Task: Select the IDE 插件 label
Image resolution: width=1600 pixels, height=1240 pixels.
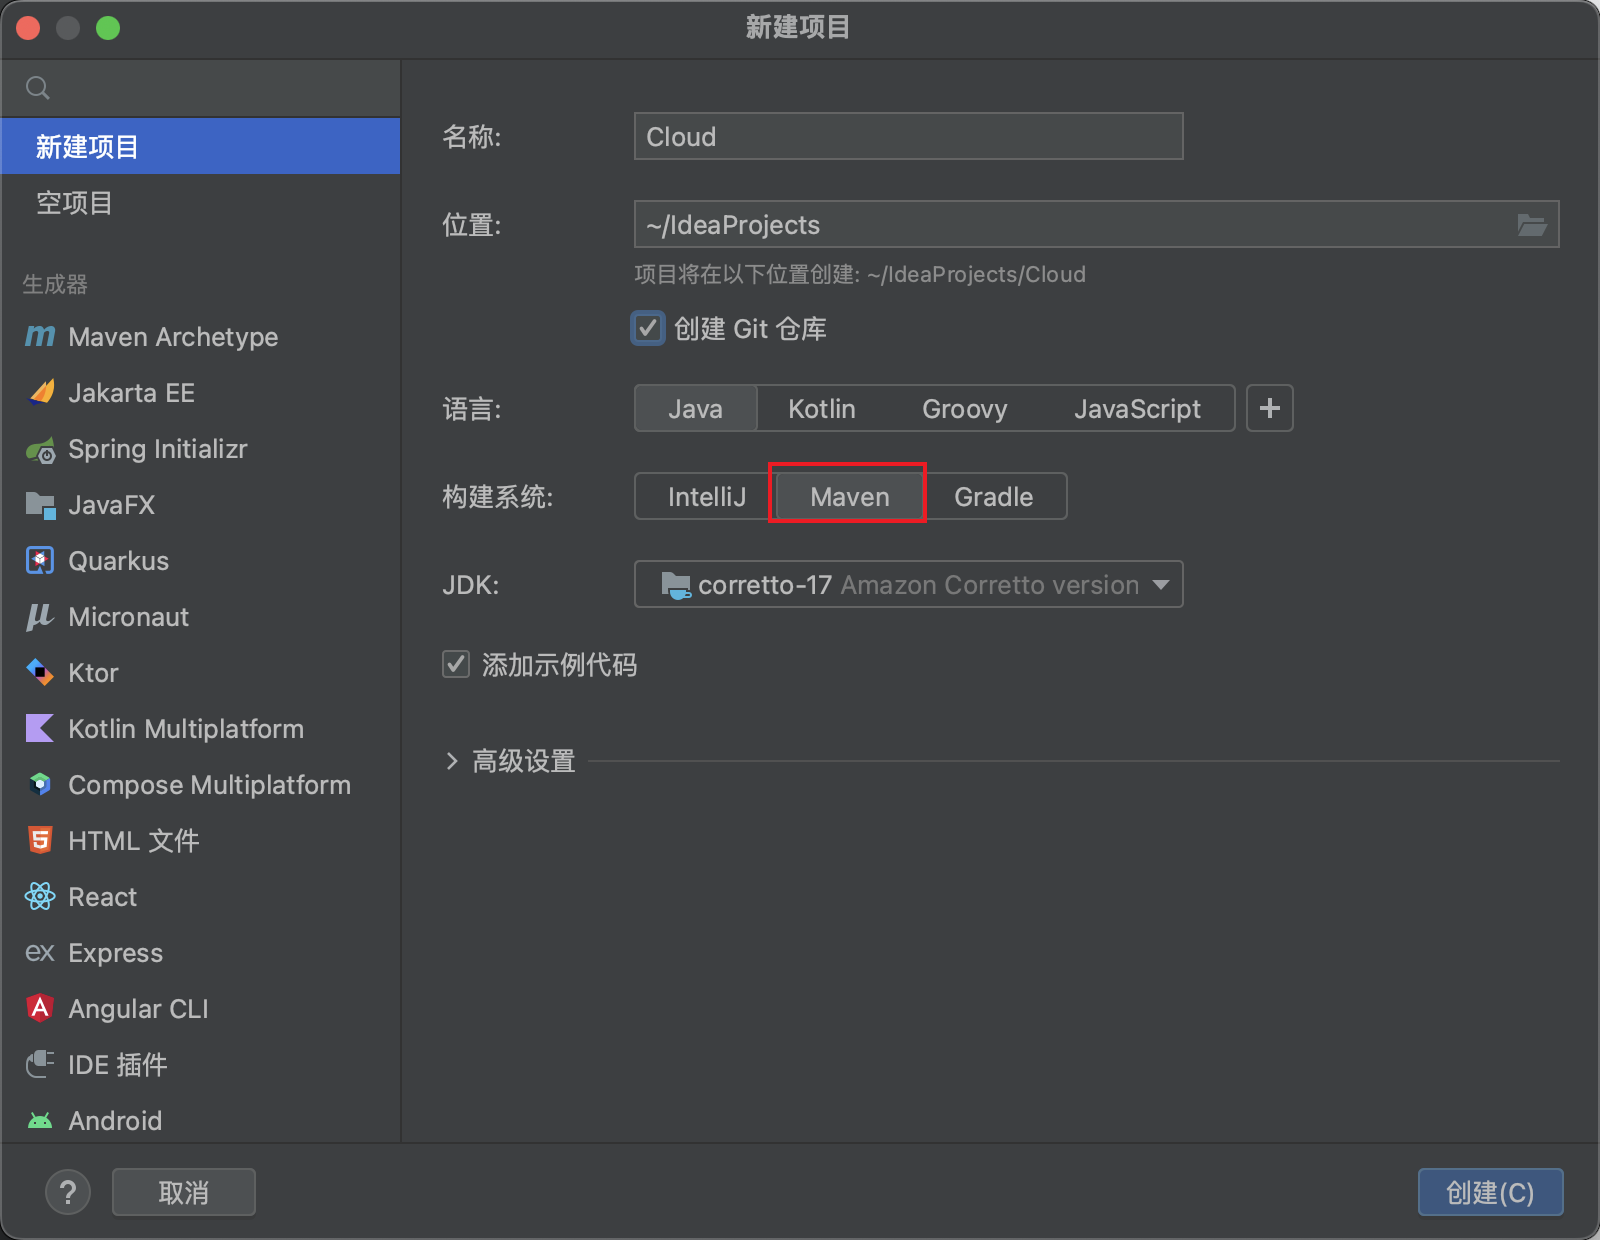Action: (118, 1065)
